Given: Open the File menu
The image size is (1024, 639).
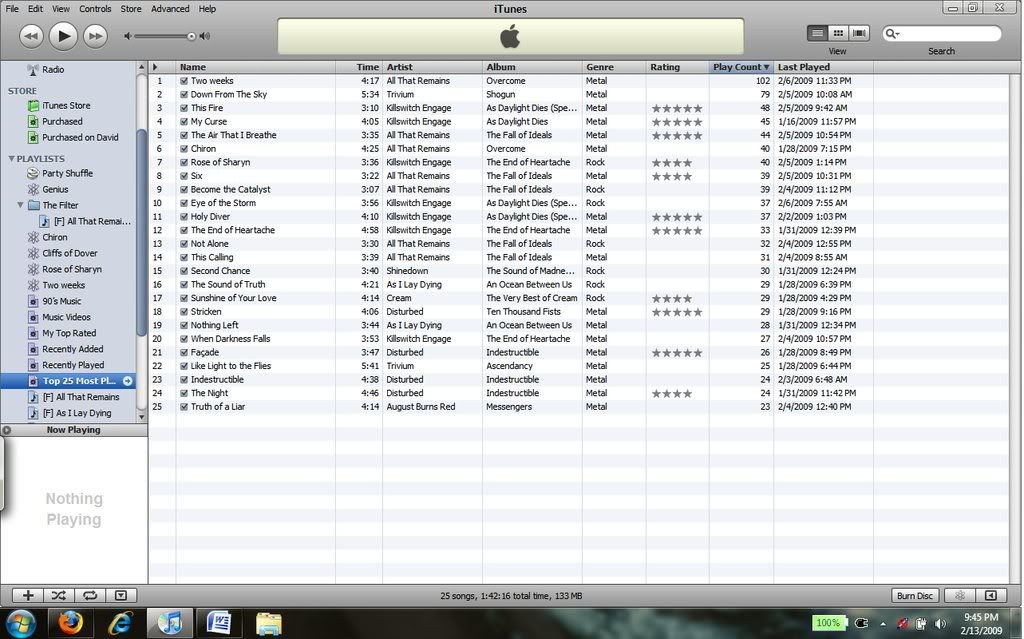Looking at the screenshot, I should pos(12,8).
